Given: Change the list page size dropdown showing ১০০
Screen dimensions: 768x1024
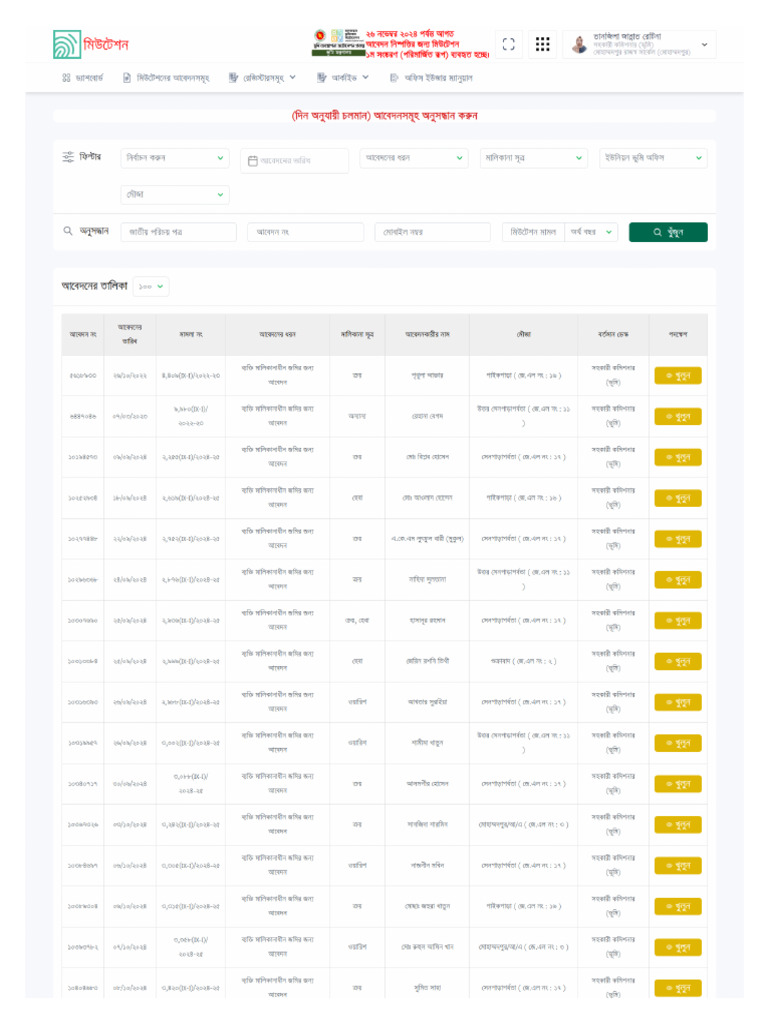Looking at the screenshot, I should coord(152,287).
